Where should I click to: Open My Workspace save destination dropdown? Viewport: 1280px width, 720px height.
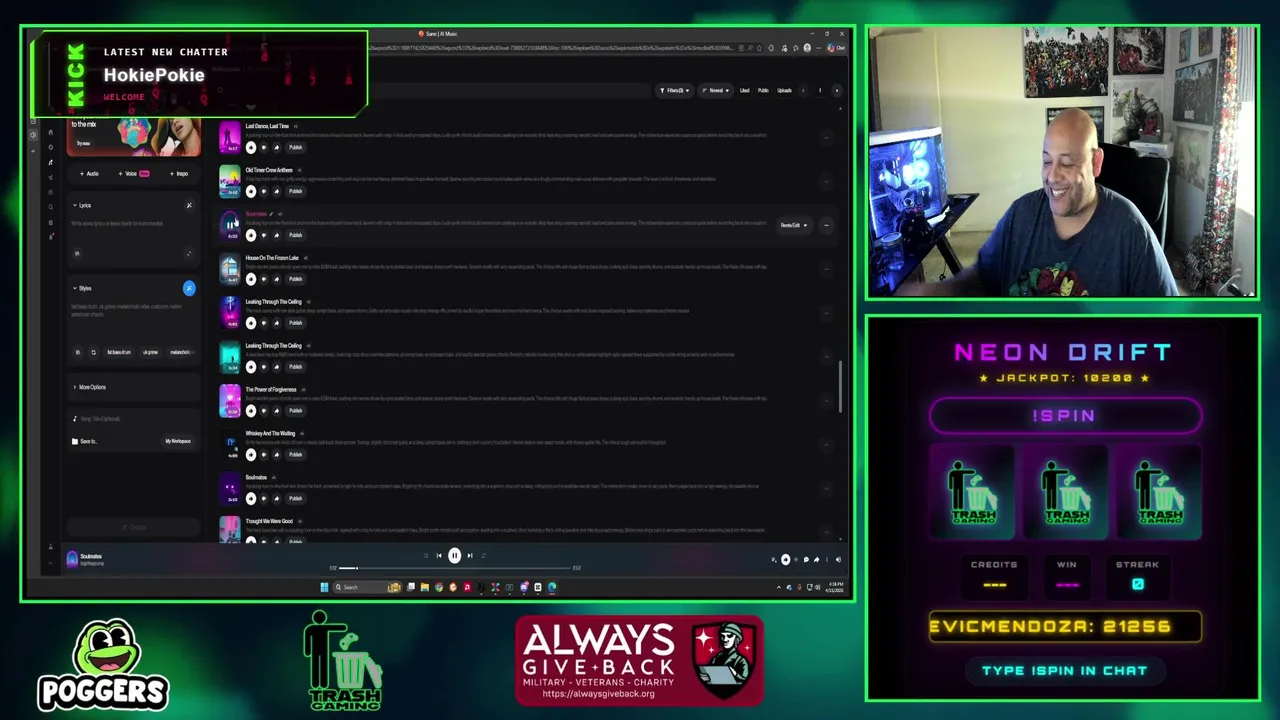coord(178,441)
